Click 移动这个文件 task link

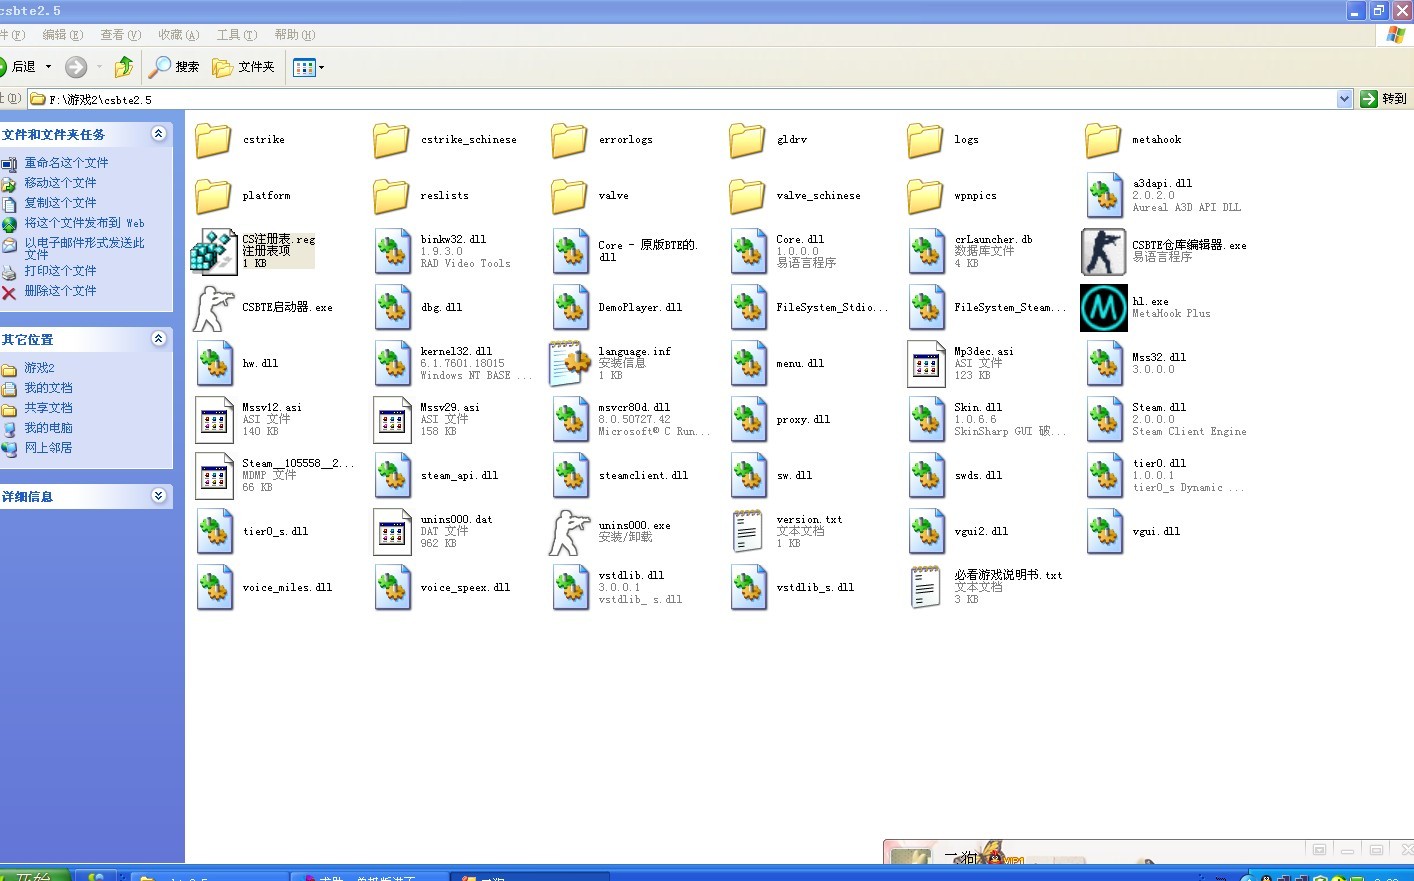tap(61, 183)
